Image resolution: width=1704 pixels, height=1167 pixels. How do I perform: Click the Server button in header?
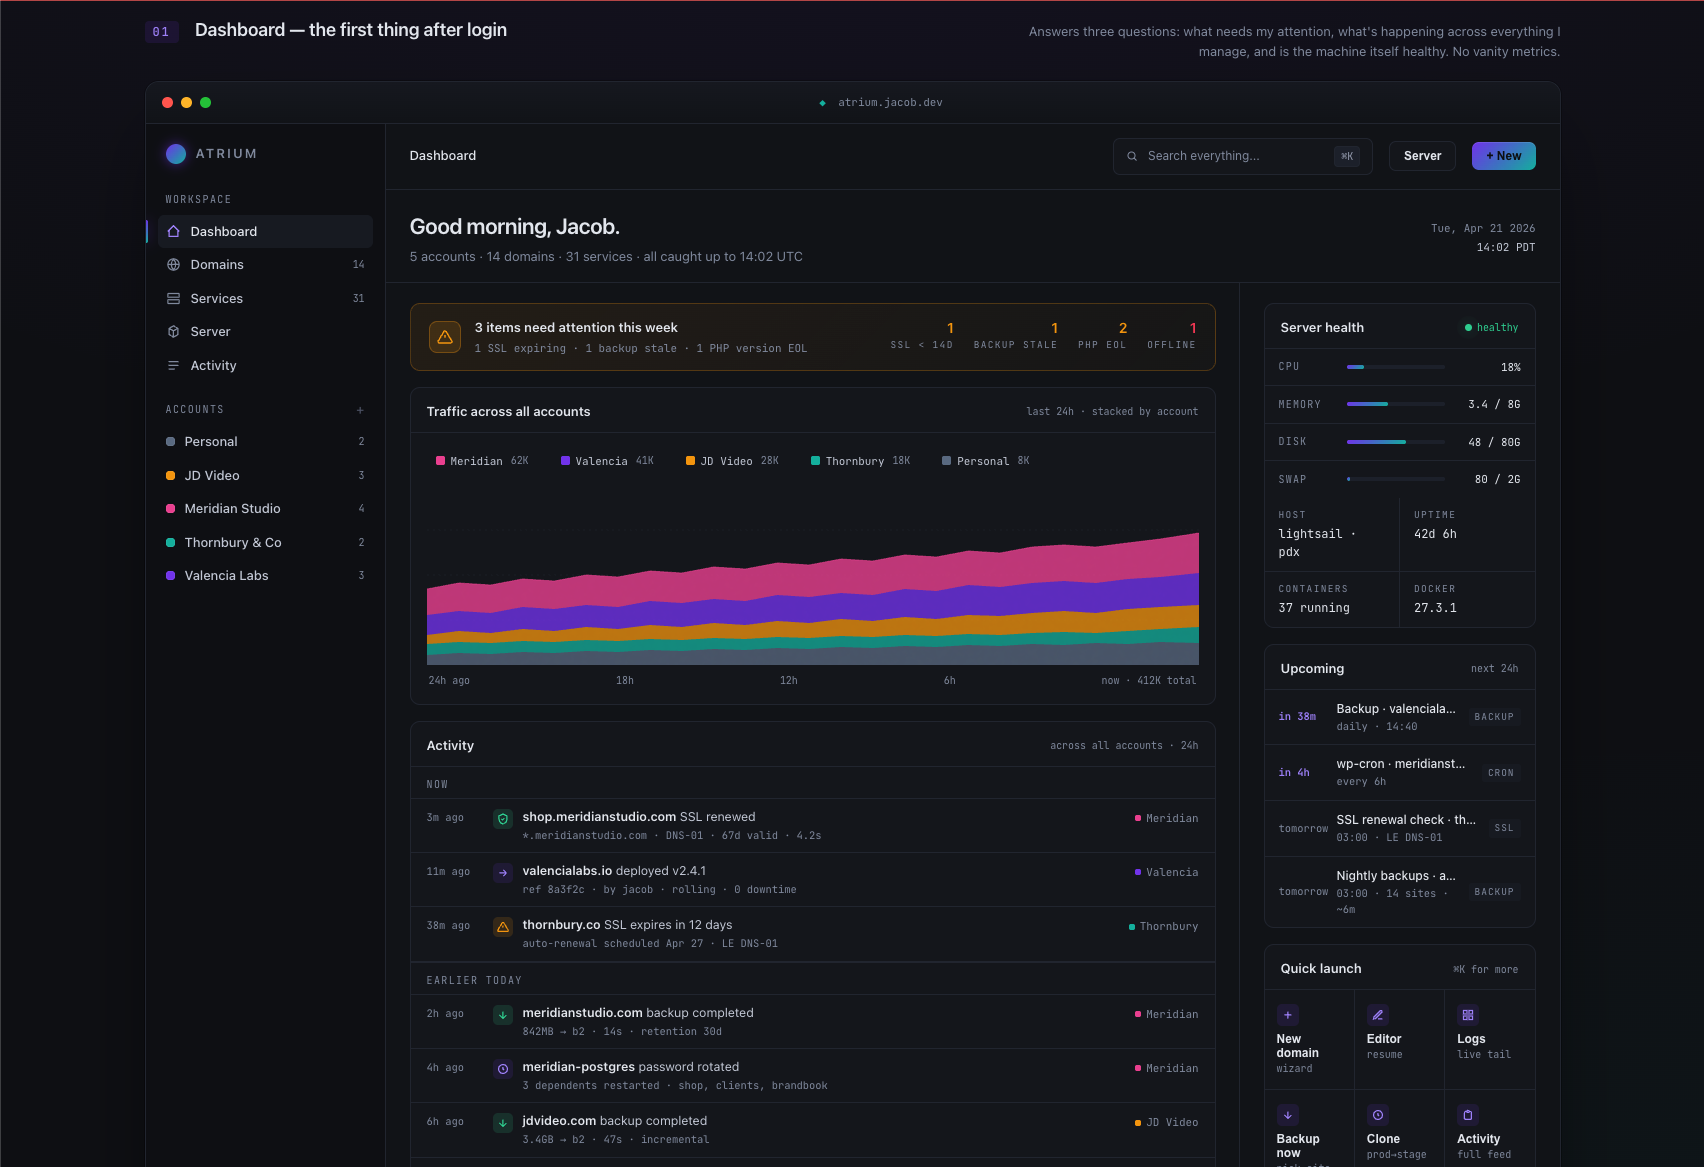click(1422, 156)
